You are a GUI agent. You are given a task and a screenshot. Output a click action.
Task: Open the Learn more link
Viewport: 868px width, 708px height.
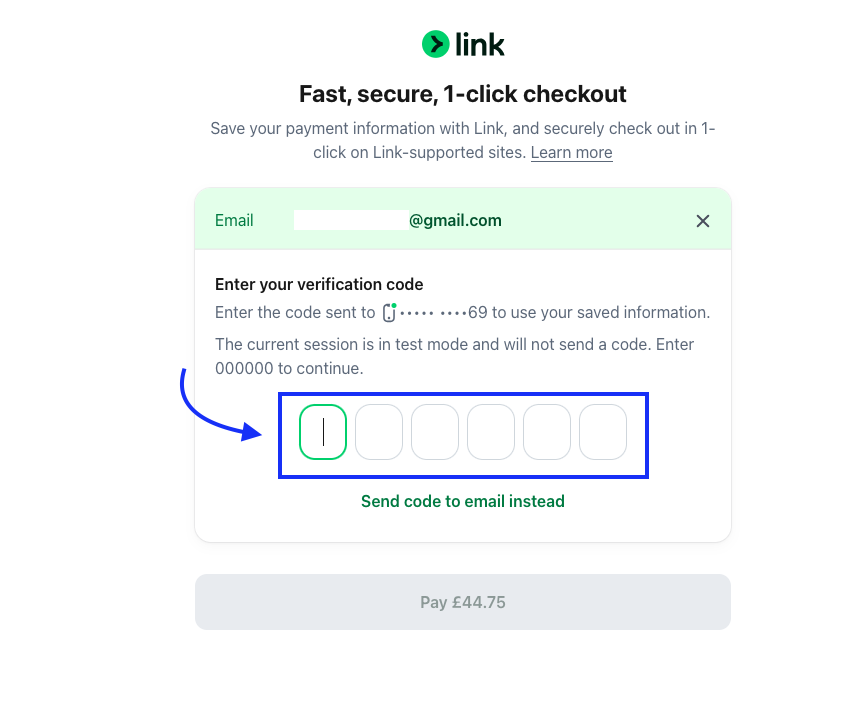571,152
